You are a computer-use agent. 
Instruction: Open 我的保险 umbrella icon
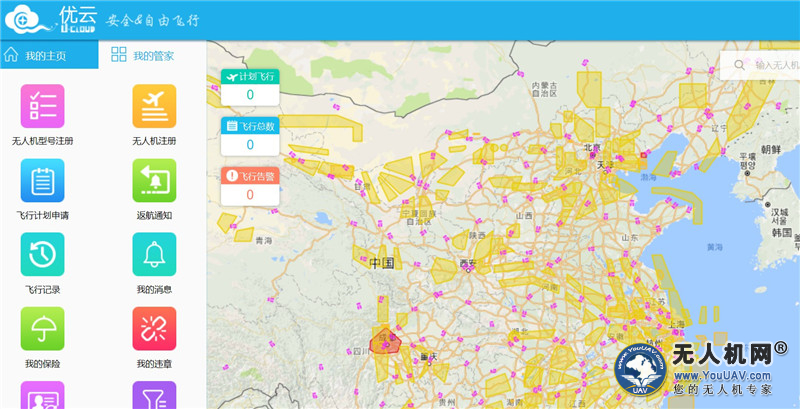pyautogui.click(x=42, y=328)
